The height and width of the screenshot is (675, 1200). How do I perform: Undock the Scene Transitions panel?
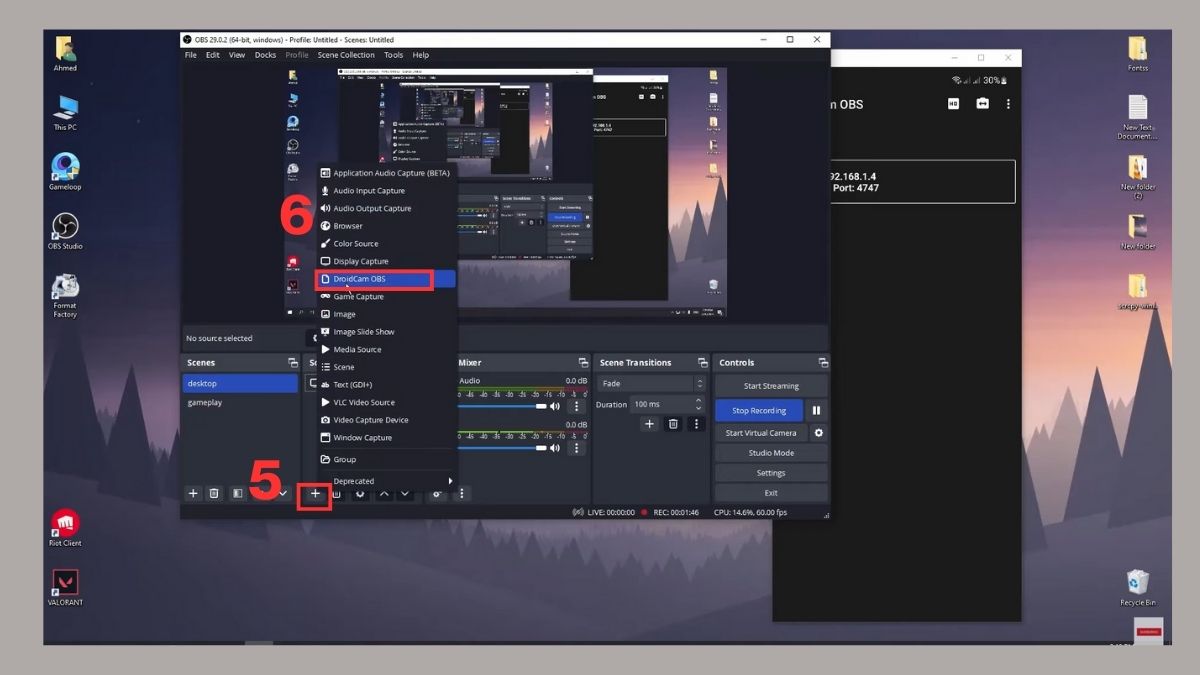[702, 363]
